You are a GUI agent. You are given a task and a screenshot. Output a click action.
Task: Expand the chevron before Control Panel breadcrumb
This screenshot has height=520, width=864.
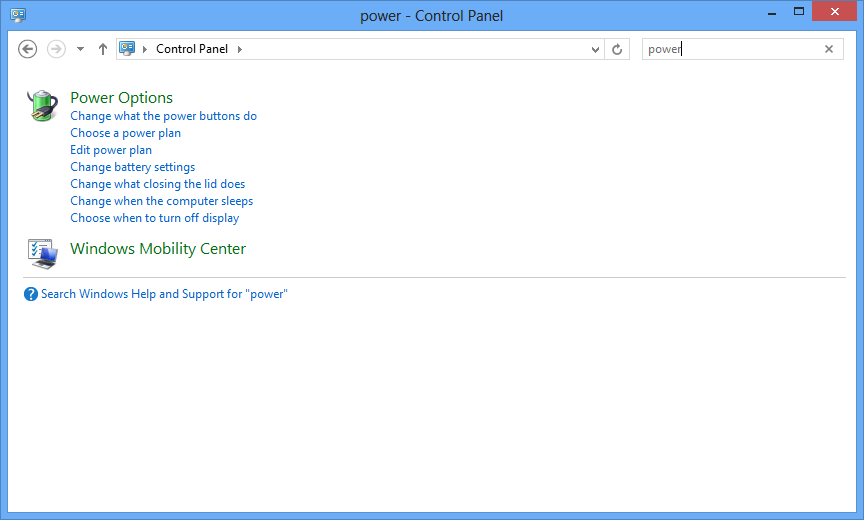[145, 49]
